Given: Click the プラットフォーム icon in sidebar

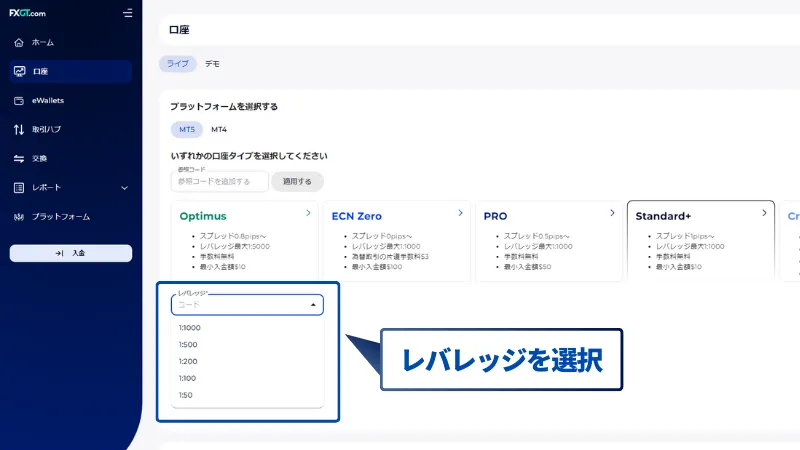Looking at the screenshot, I should coord(19,217).
